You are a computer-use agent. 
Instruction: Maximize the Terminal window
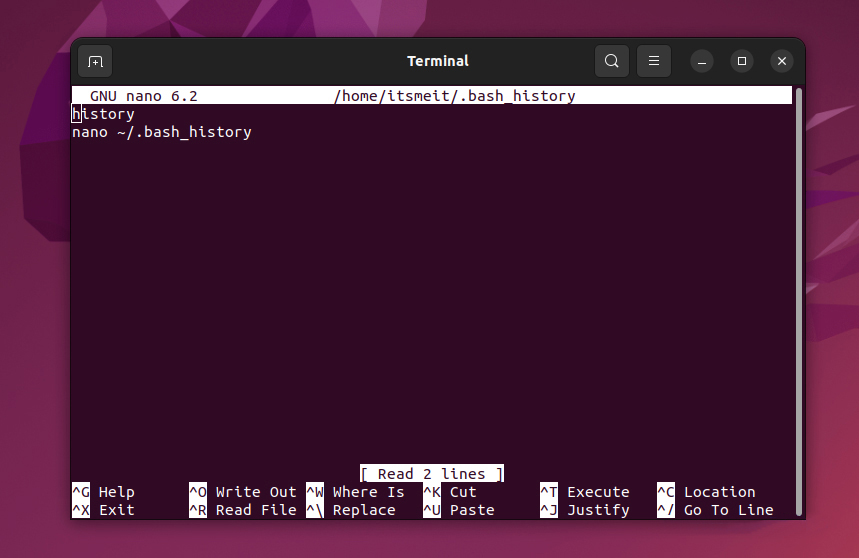coord(742,61)
